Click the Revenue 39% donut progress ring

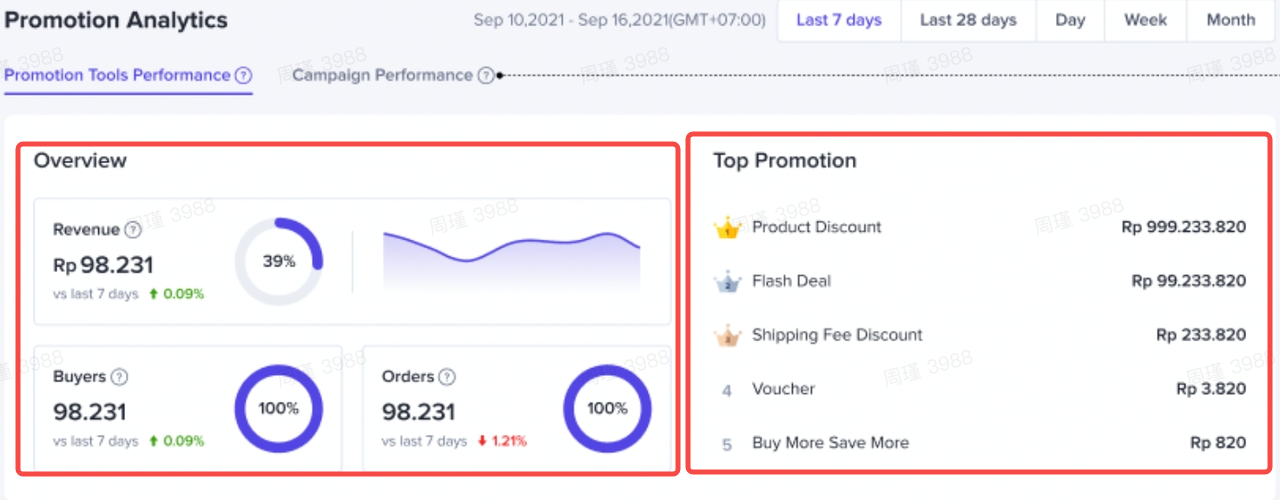click(279, 262)
